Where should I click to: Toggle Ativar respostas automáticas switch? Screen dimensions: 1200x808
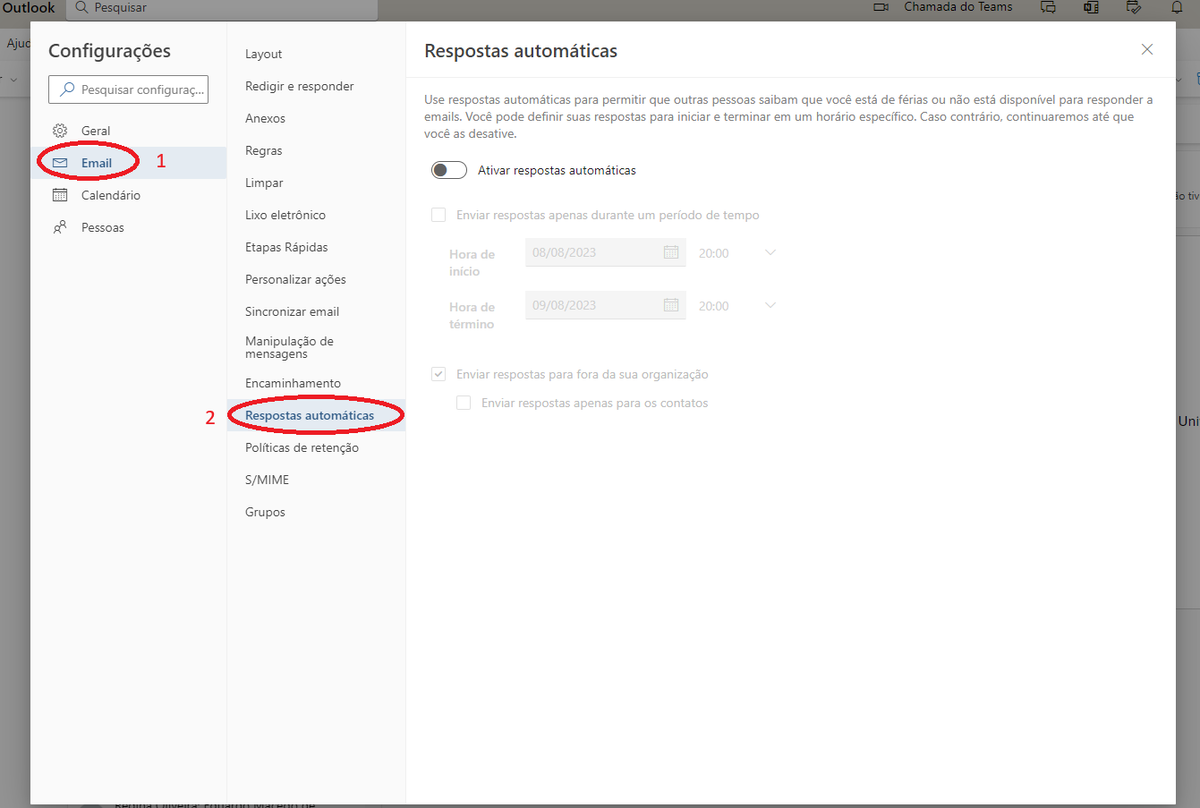[x=449, y=170]
